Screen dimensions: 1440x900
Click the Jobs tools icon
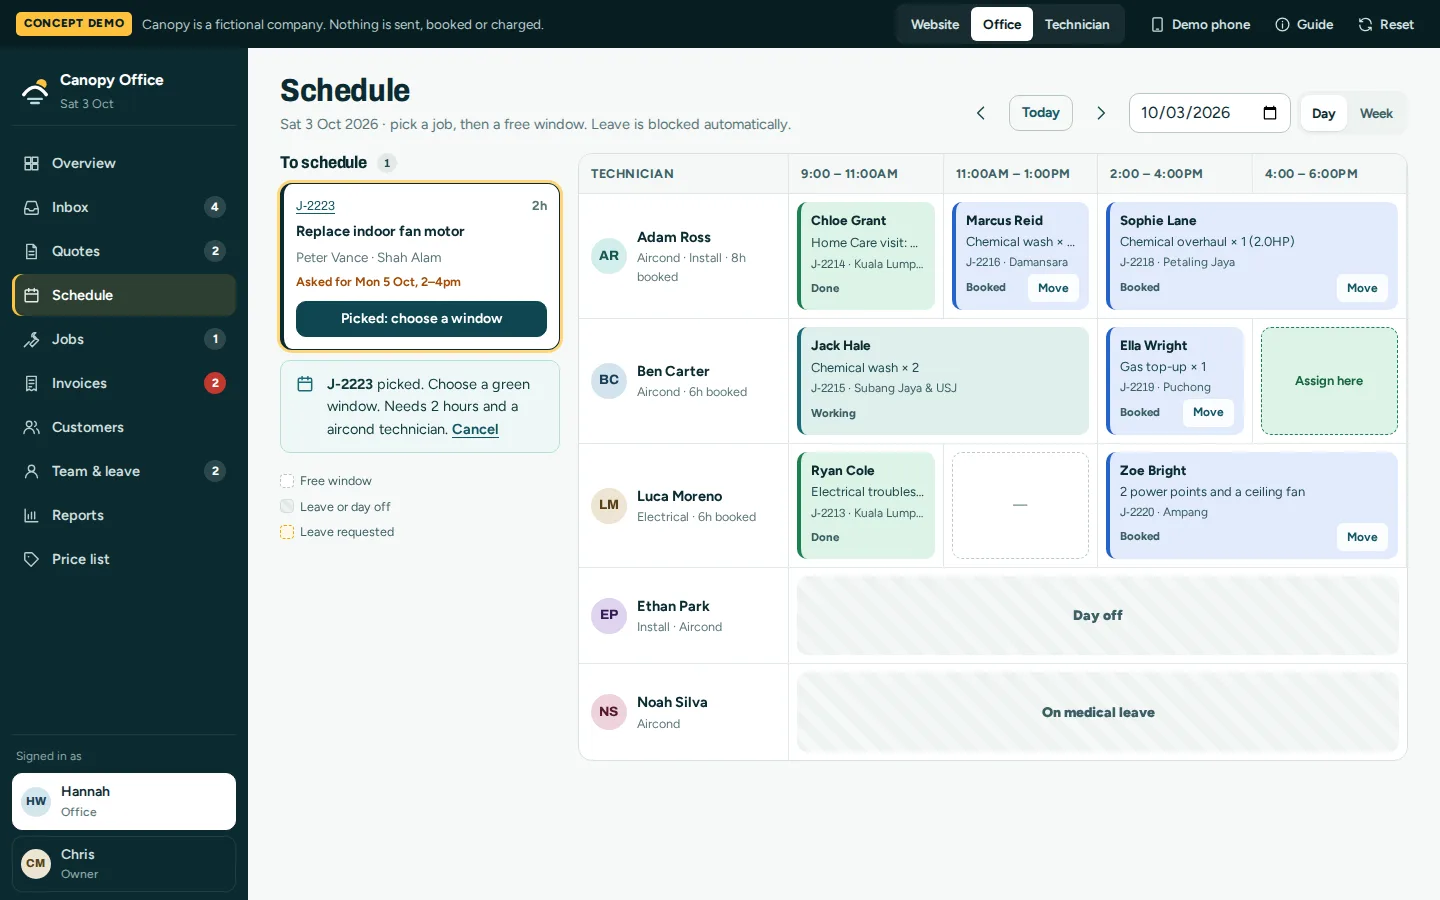coord(32,339)
